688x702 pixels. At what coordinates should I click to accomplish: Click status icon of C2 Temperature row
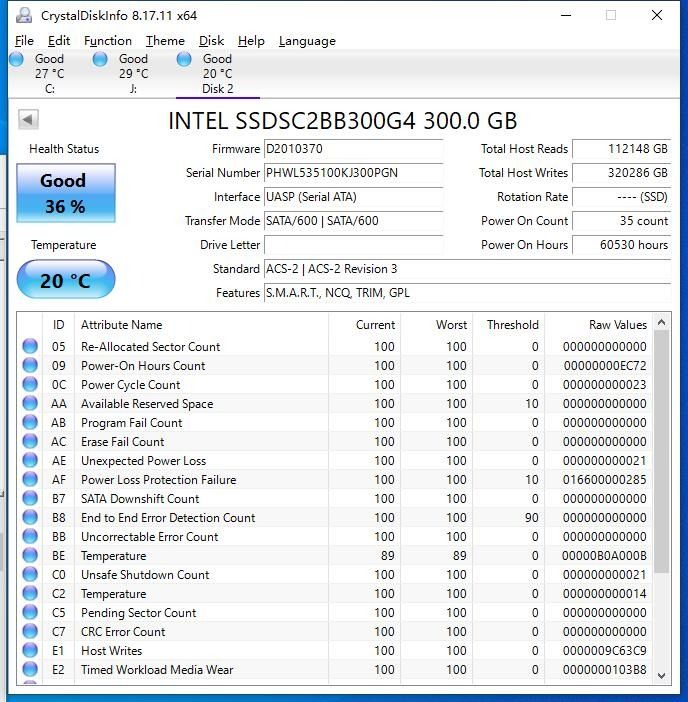[30, 594]
